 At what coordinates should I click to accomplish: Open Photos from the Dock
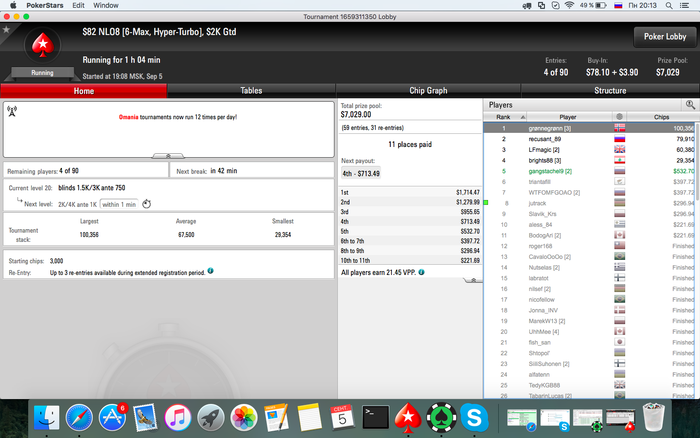click(x=244, y=418)
